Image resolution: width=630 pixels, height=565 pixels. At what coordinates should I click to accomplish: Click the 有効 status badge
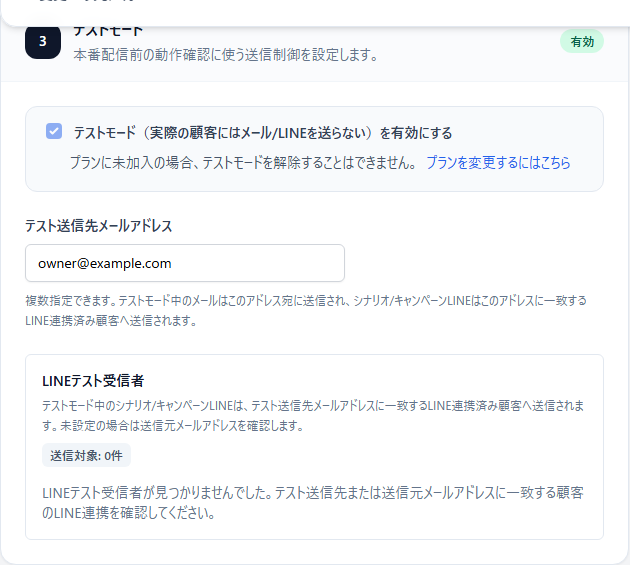582,41
